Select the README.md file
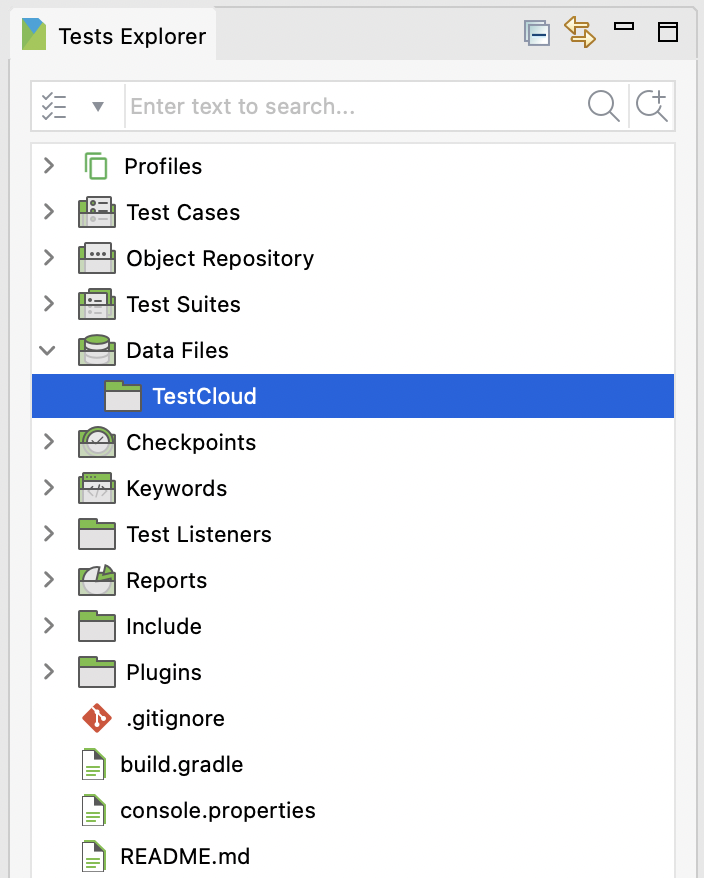Viewport: 704px width, 878px height. click(x=184, y=856)
